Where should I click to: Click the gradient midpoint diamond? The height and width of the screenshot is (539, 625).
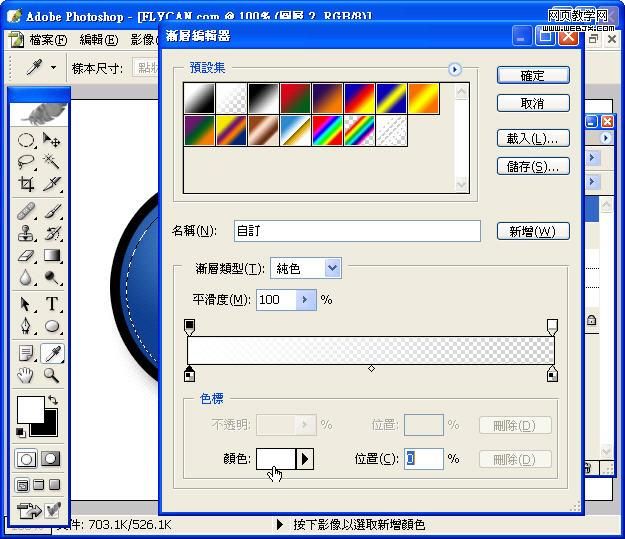point(371,369)
